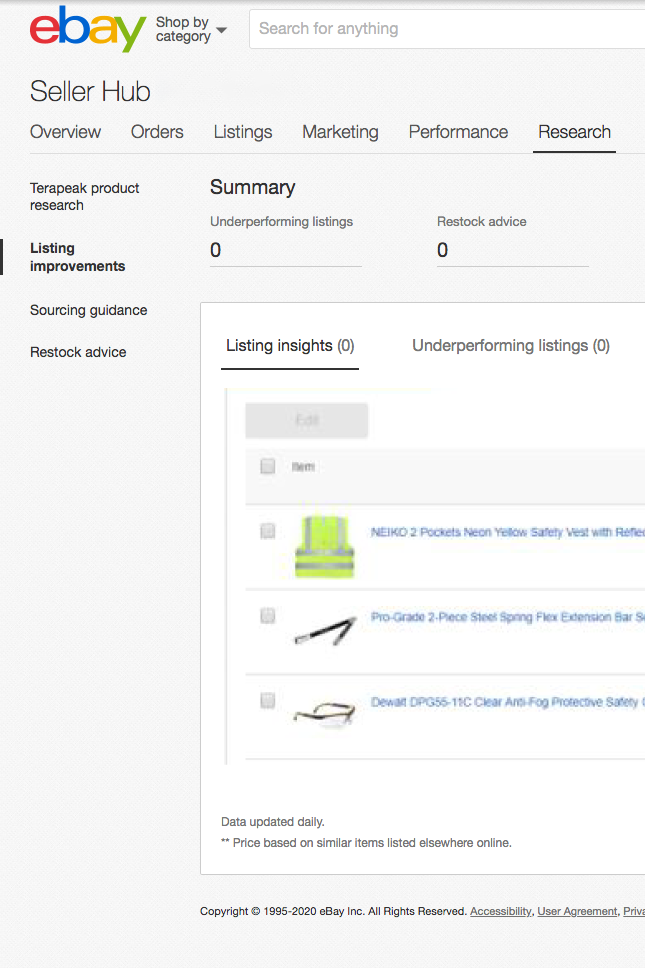
Task: Click the Item column header
Action: (x=303, y=467)
